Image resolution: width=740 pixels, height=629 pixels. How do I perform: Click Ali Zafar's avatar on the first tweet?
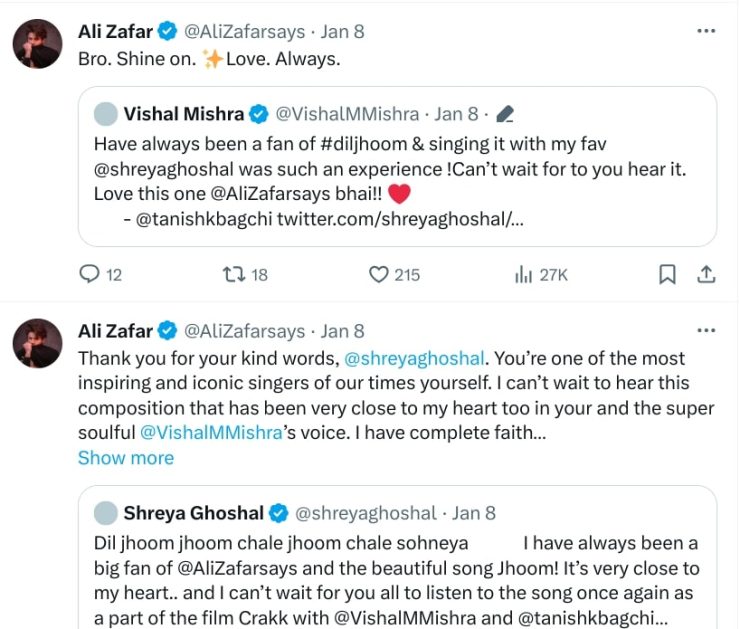(37, 44)
